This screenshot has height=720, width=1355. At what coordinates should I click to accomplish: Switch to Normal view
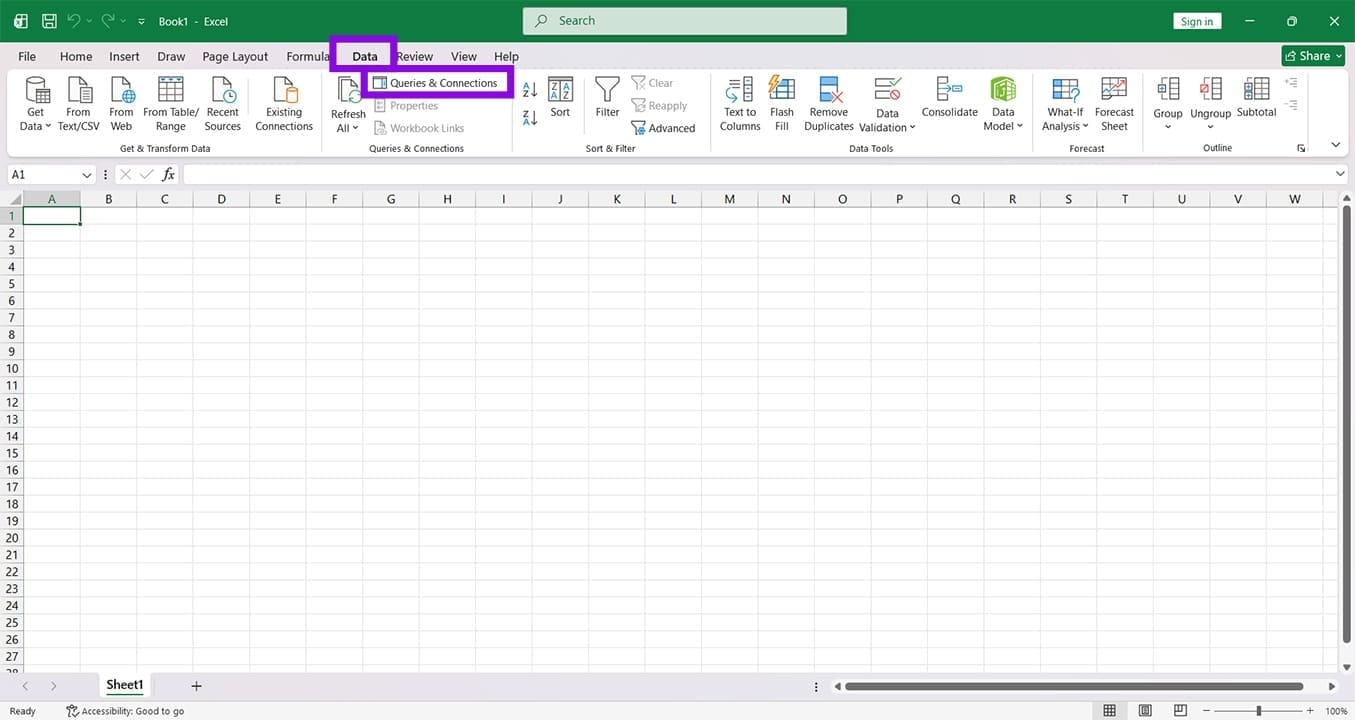coord(1109,711)
